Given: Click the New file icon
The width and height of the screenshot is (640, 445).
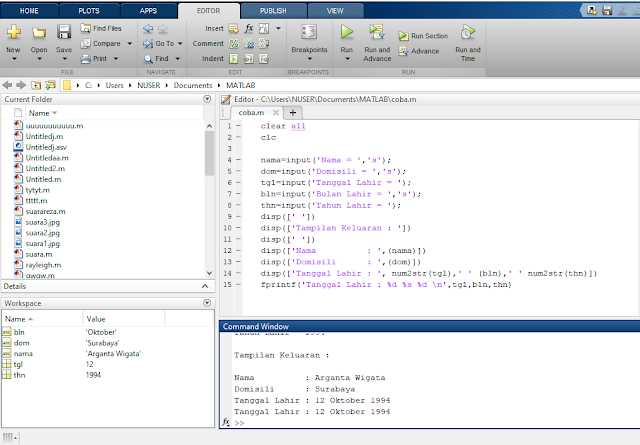Looking at the screenshot, I should coord(13,32).
